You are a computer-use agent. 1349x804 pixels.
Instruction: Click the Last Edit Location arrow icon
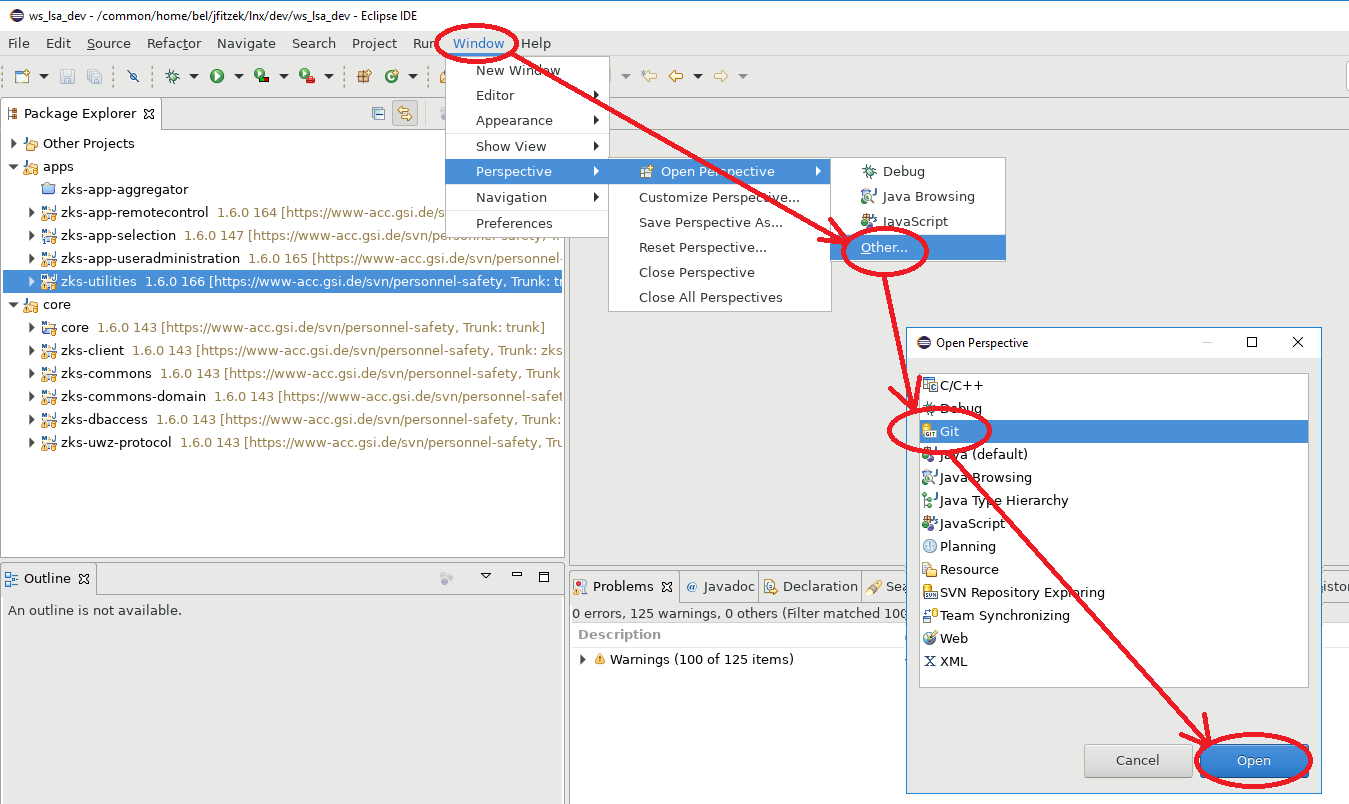point(650,76)
